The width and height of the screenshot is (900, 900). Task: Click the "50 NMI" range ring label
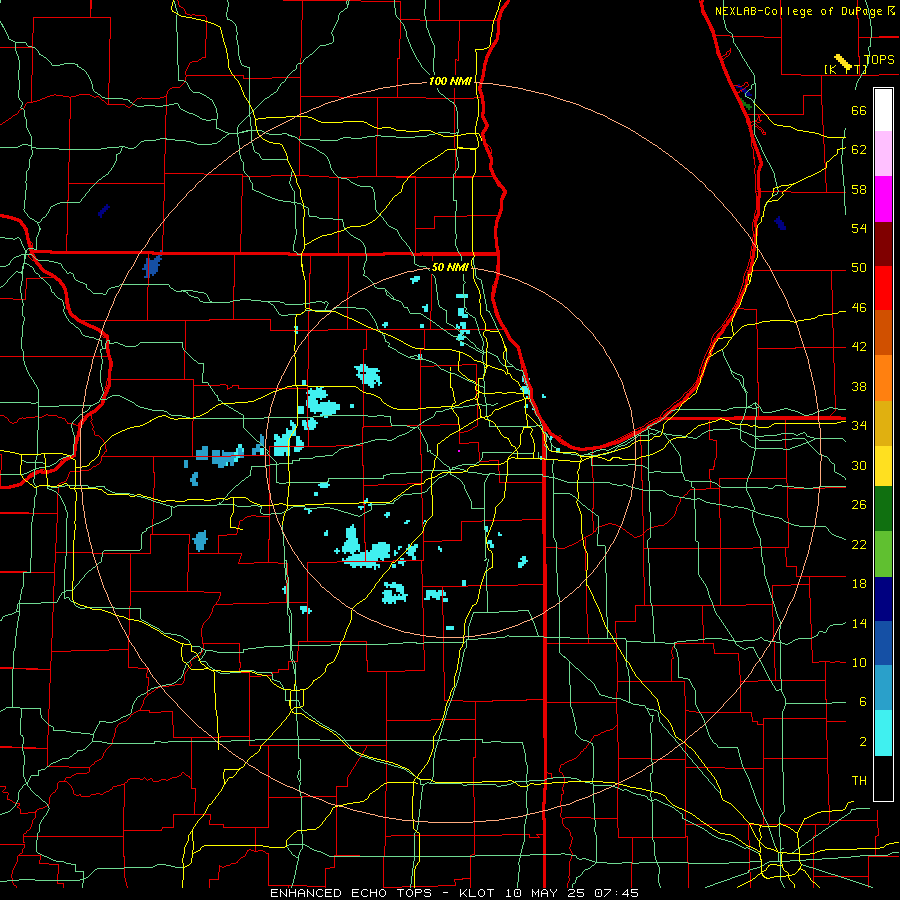pos(450,267)
